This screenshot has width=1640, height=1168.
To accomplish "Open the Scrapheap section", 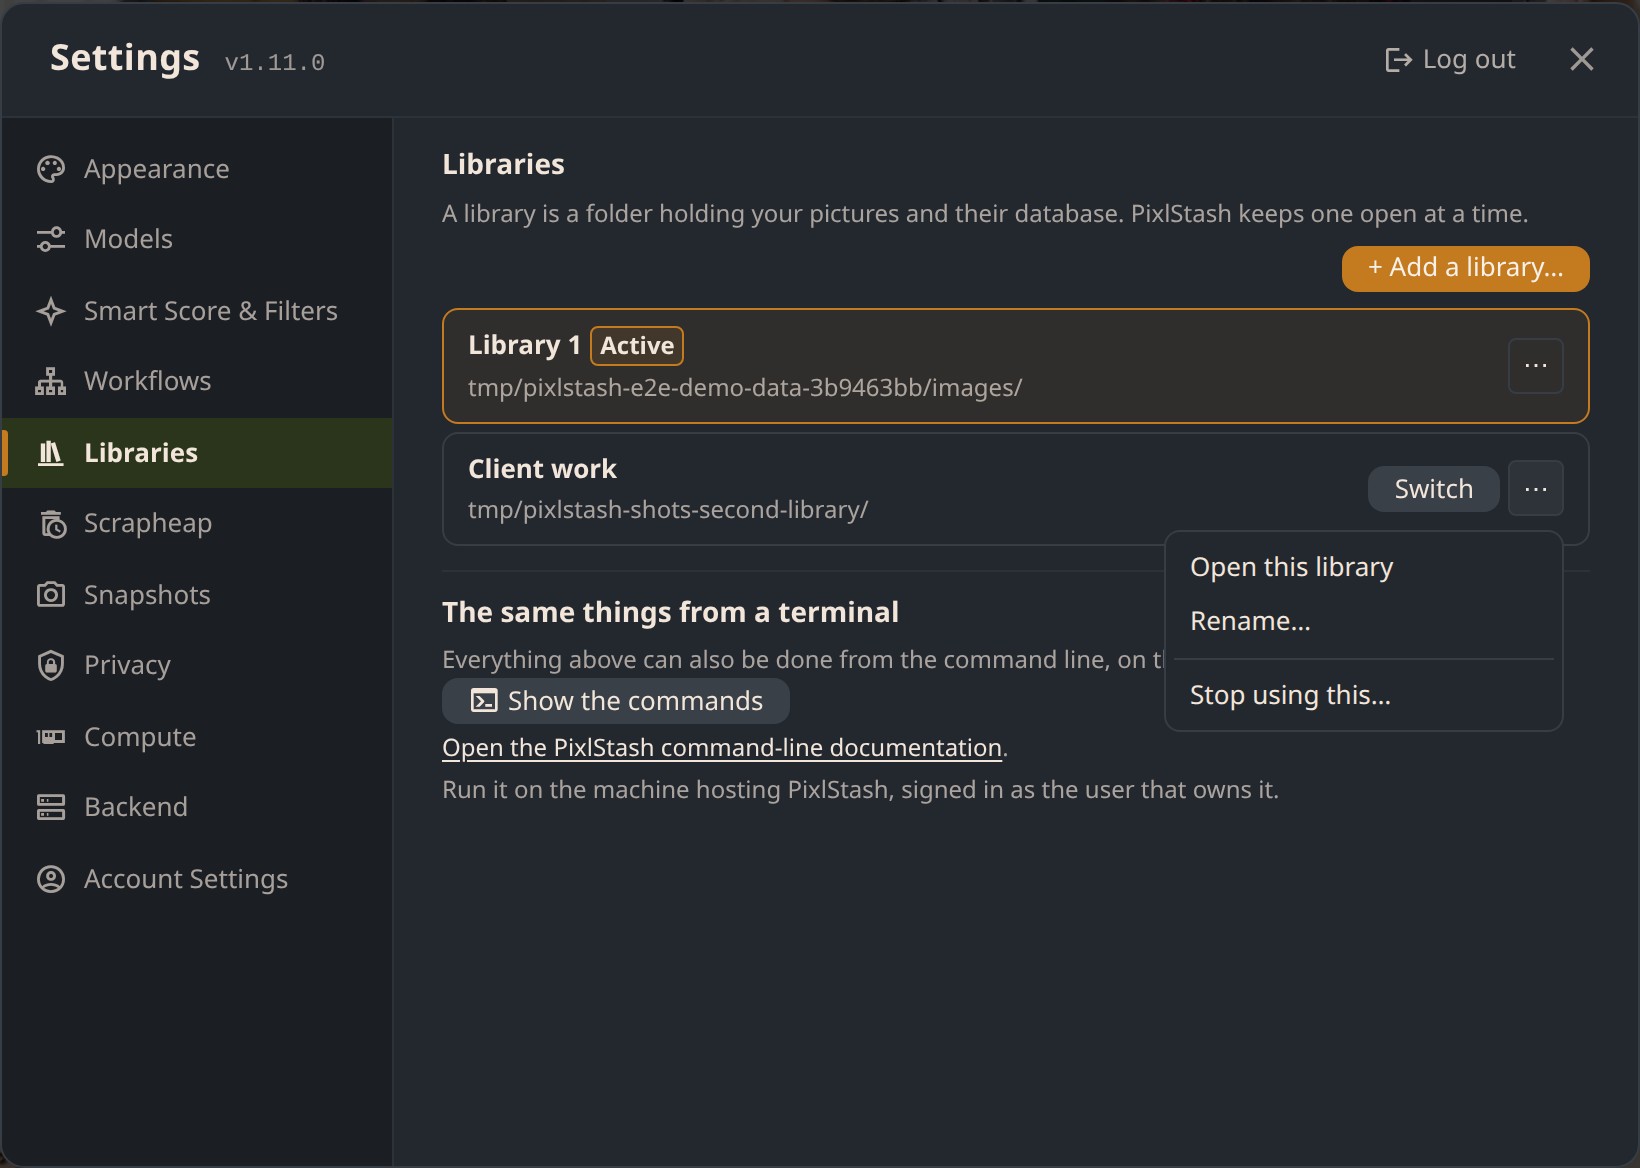I will [x=198, y=523].
